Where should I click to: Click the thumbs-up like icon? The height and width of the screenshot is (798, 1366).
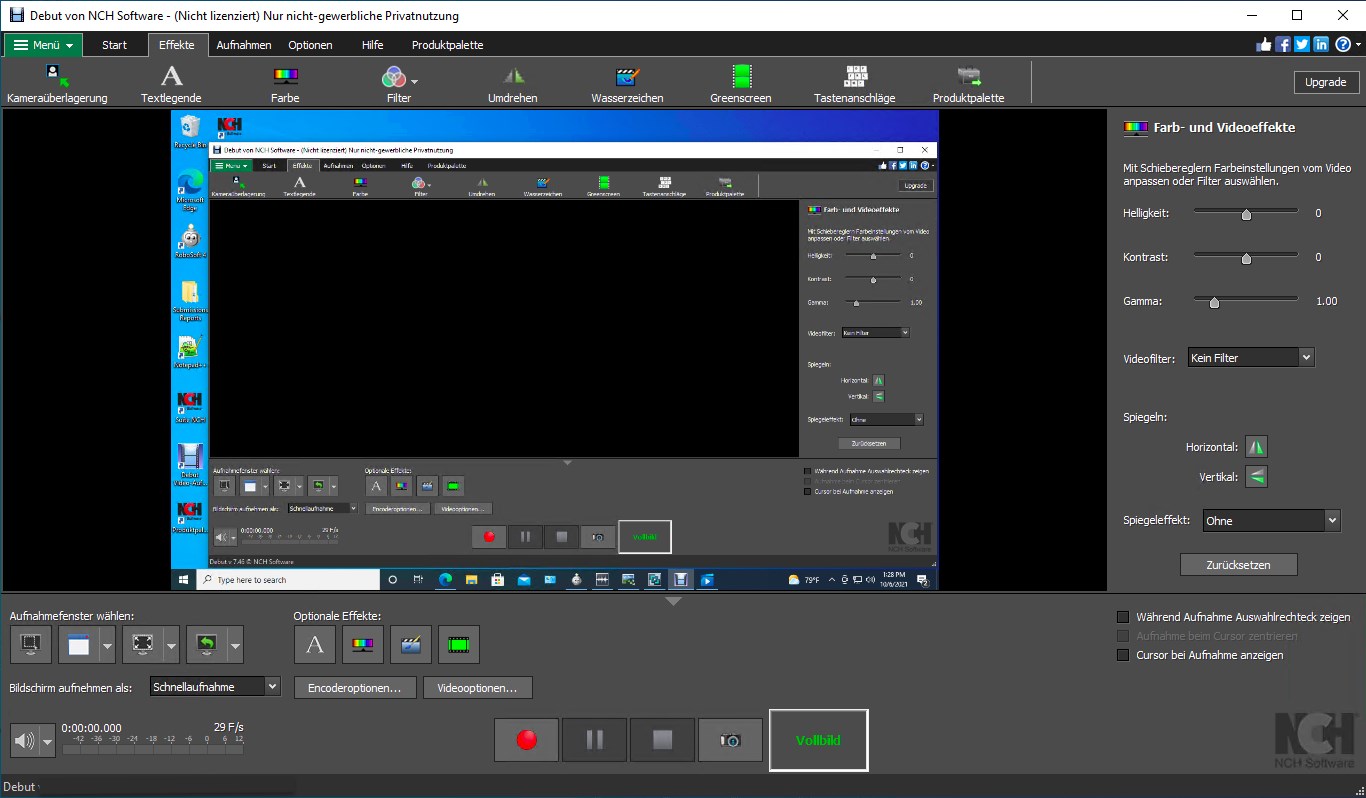pos(1264,44)
